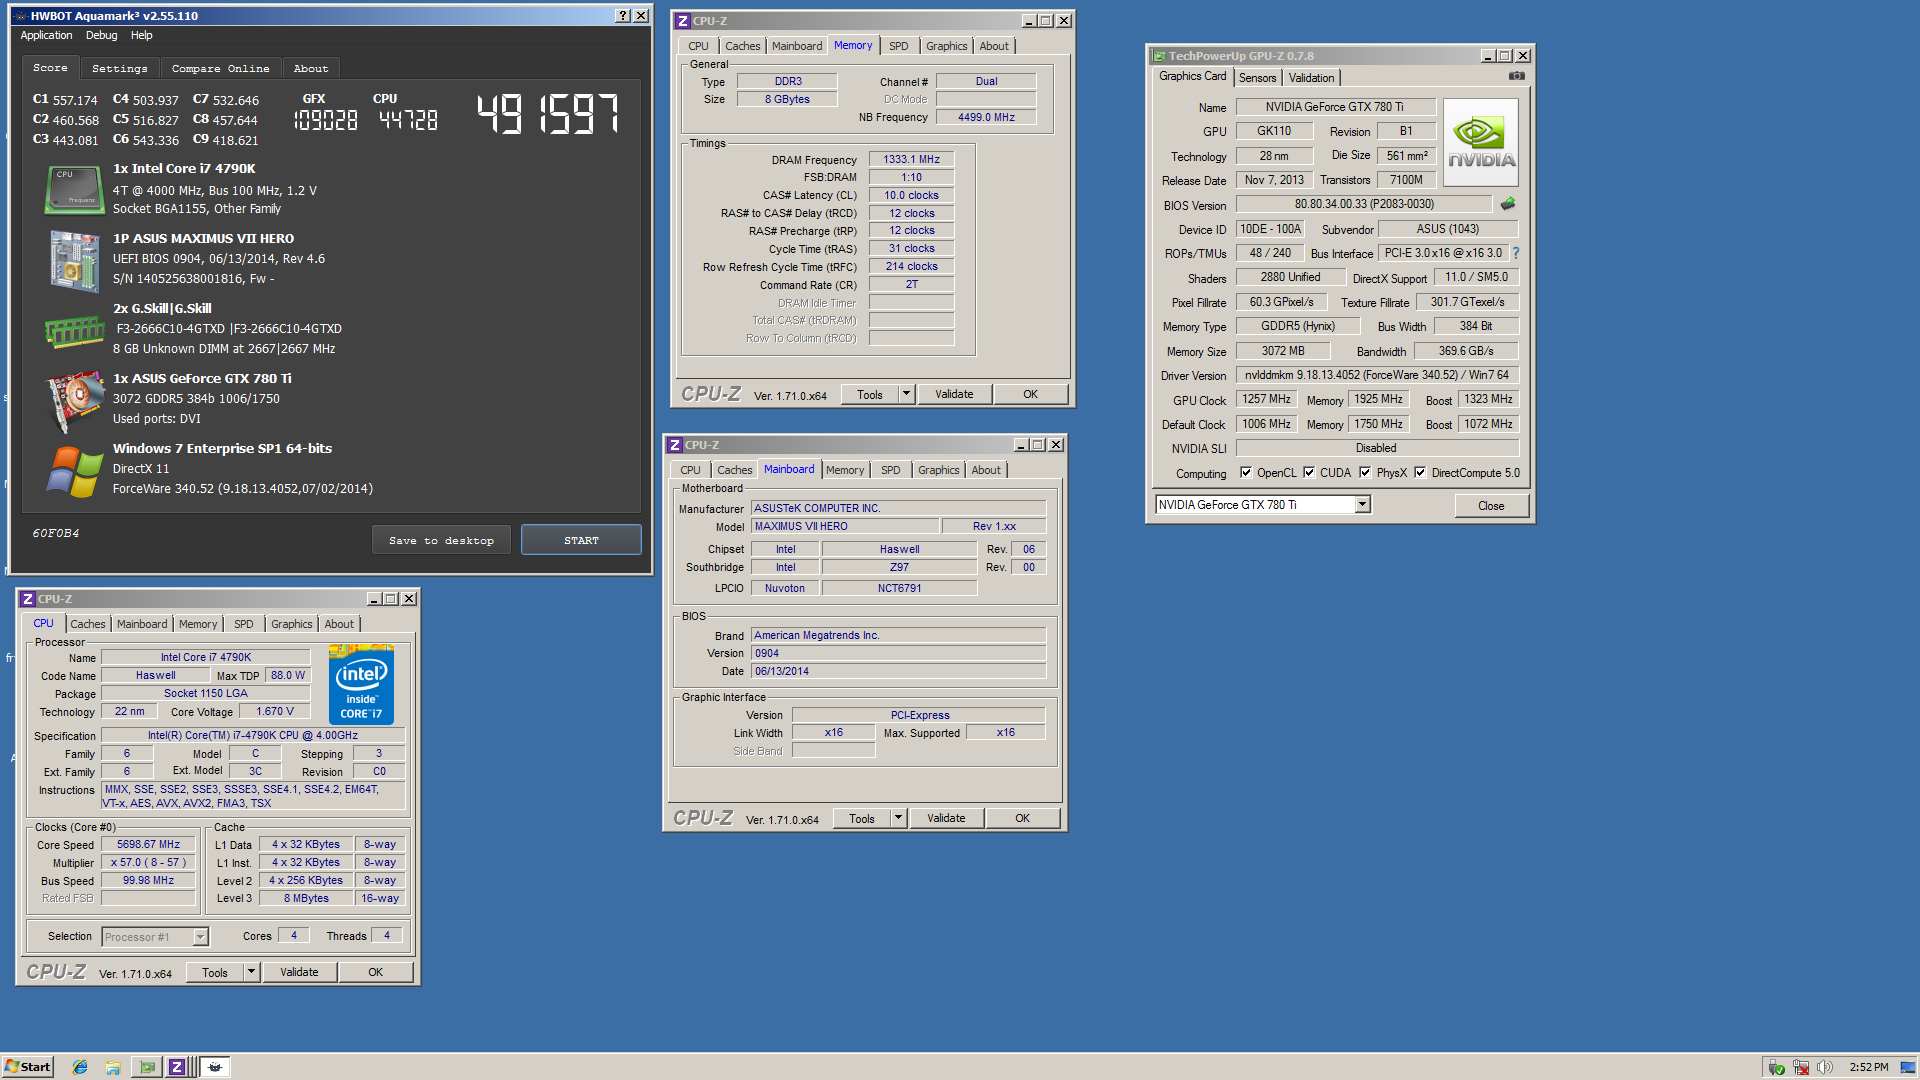Click the Aquamark taskbar button
The height and width of the screenshot is (1080, 1920).
pos(215,1067)
